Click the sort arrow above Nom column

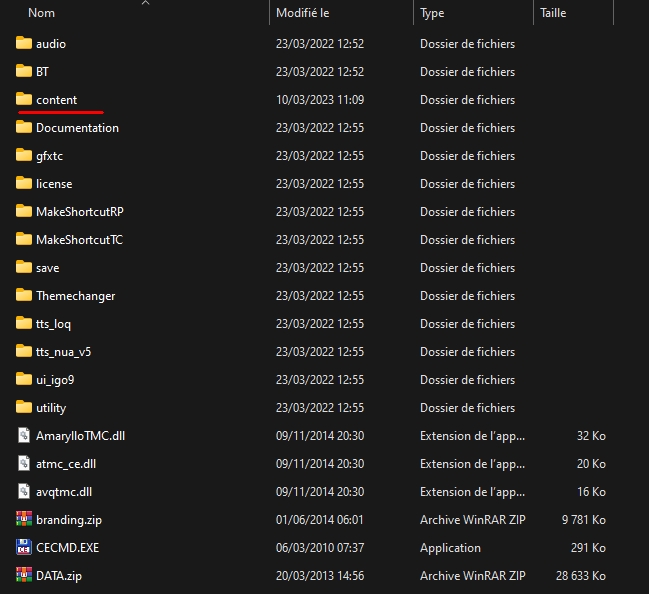coord(145,3)
